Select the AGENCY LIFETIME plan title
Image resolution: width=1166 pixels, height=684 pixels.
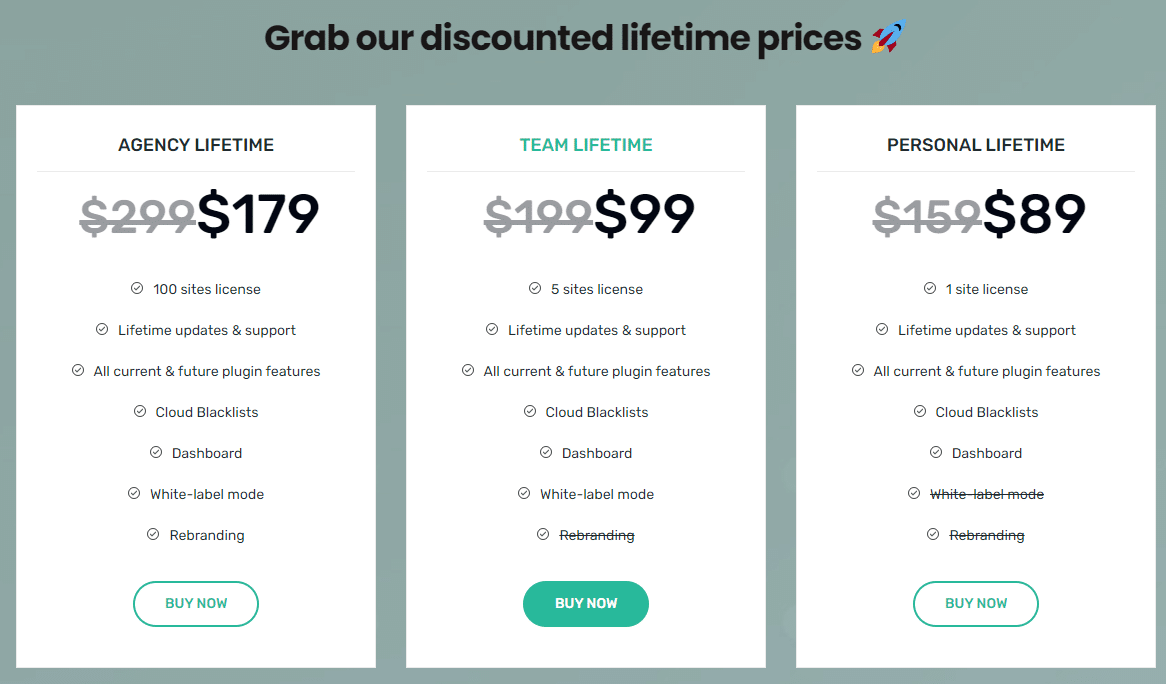click(196, 145)
